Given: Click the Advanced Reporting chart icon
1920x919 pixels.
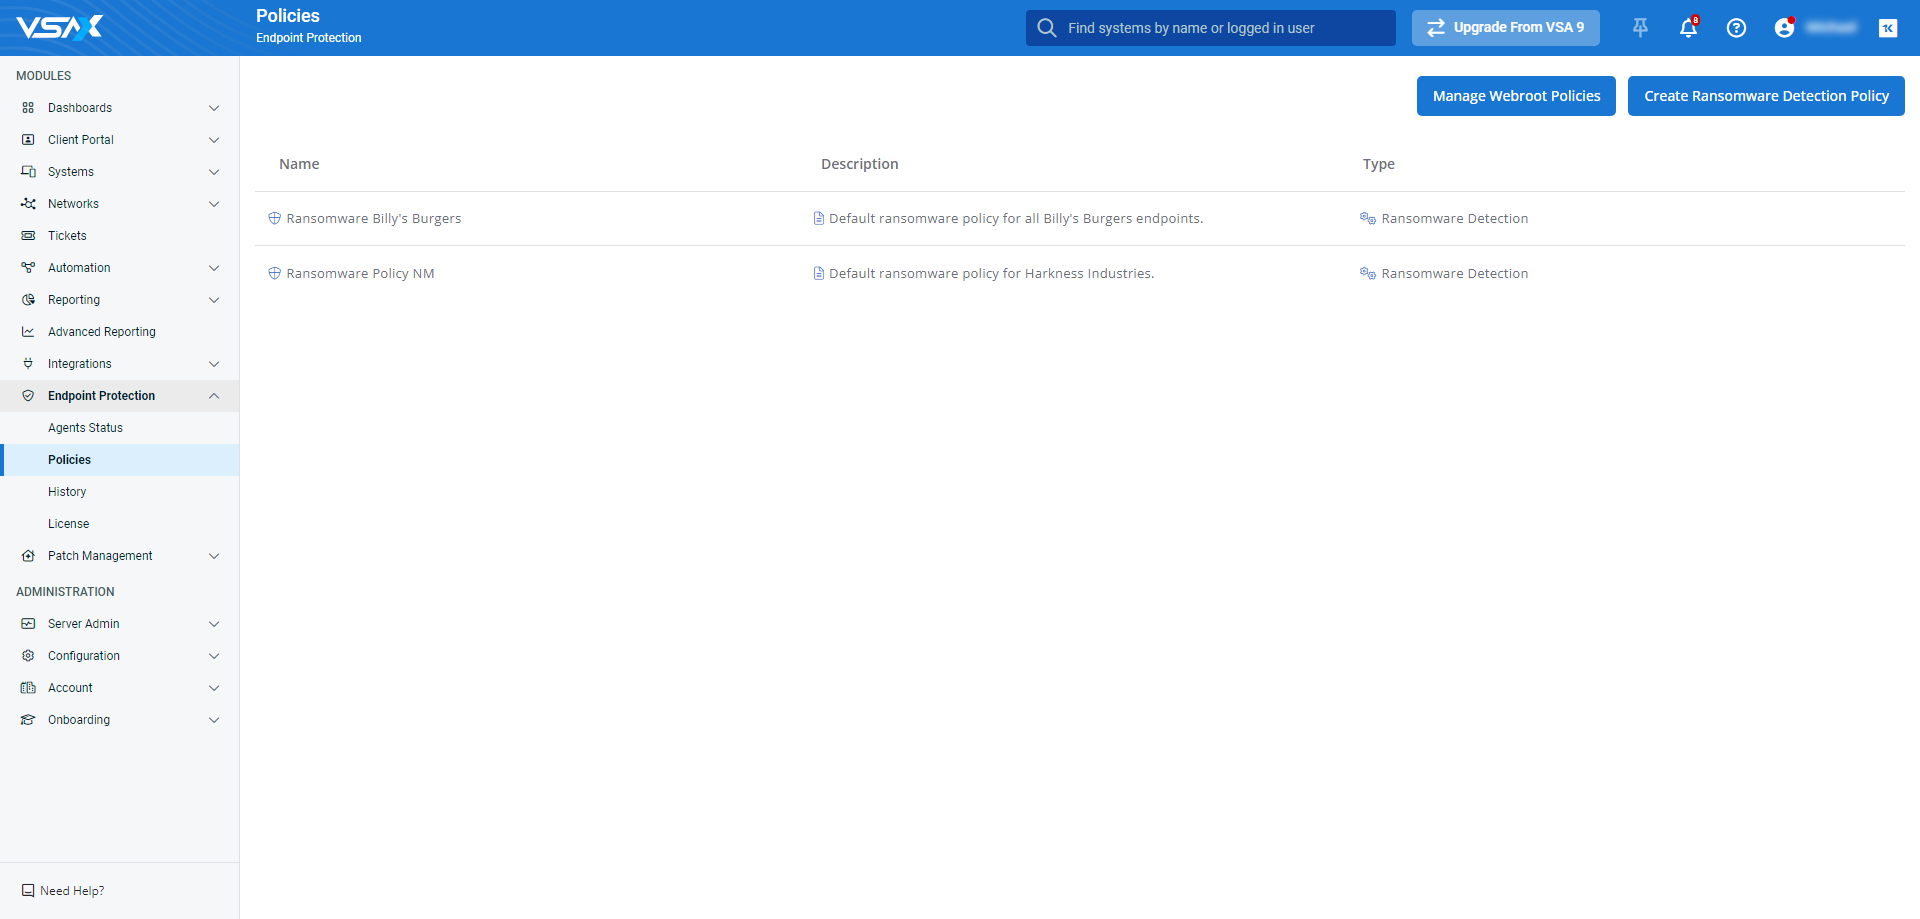Looking at the screenshot, I should pyautogui.click(x=28, y=332).
